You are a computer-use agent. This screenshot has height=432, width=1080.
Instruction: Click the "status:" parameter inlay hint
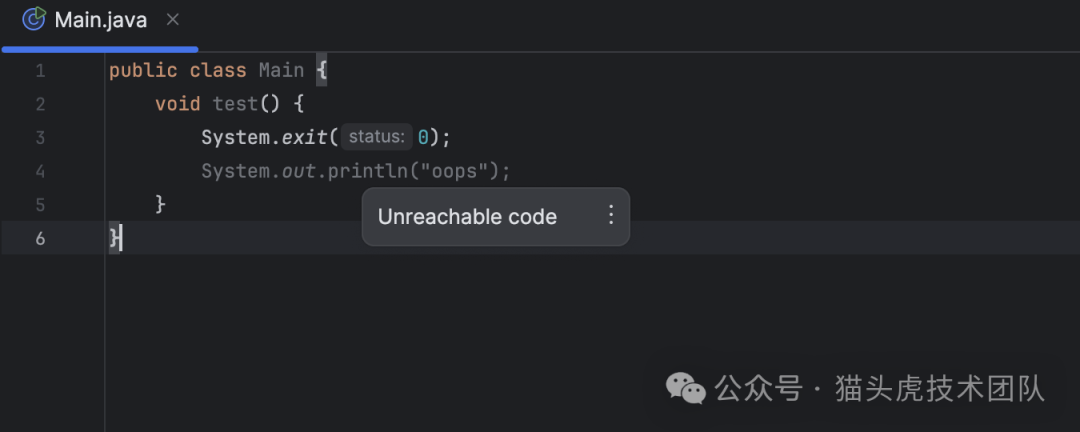[376, 137]
